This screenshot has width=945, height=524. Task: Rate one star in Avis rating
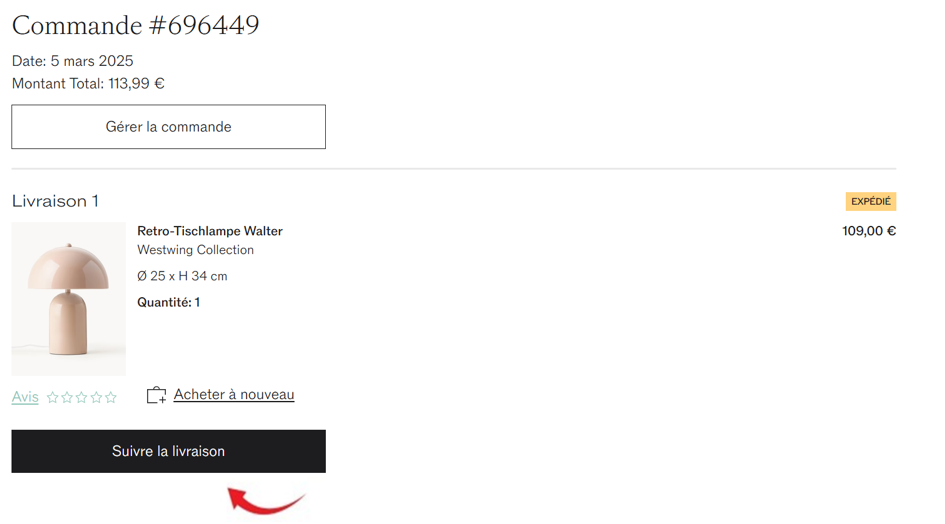point(52,397)
